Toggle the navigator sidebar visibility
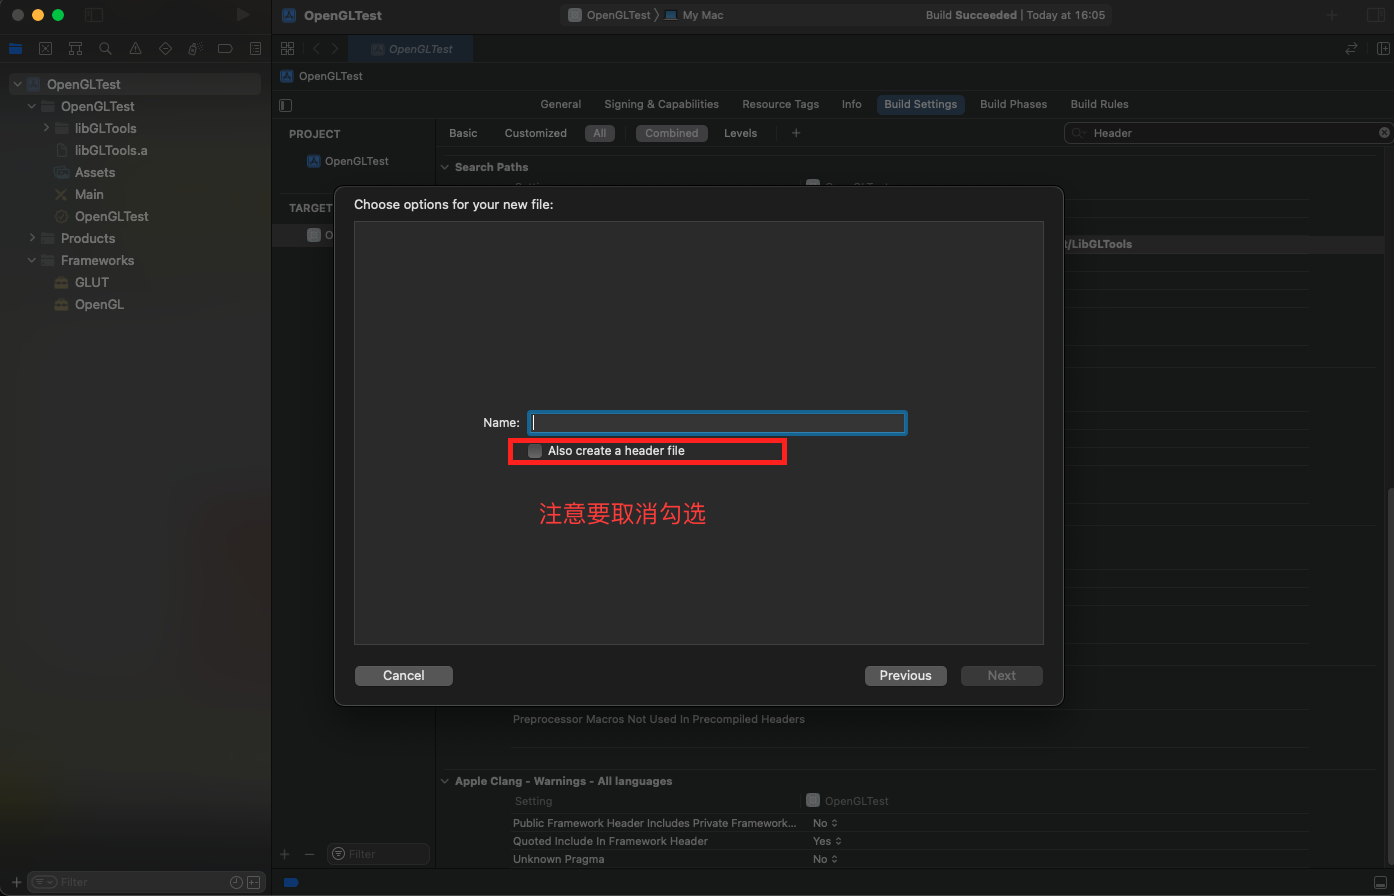This screenshot has height=896, width=1394. pyautogui.click(x=94, y=15)
